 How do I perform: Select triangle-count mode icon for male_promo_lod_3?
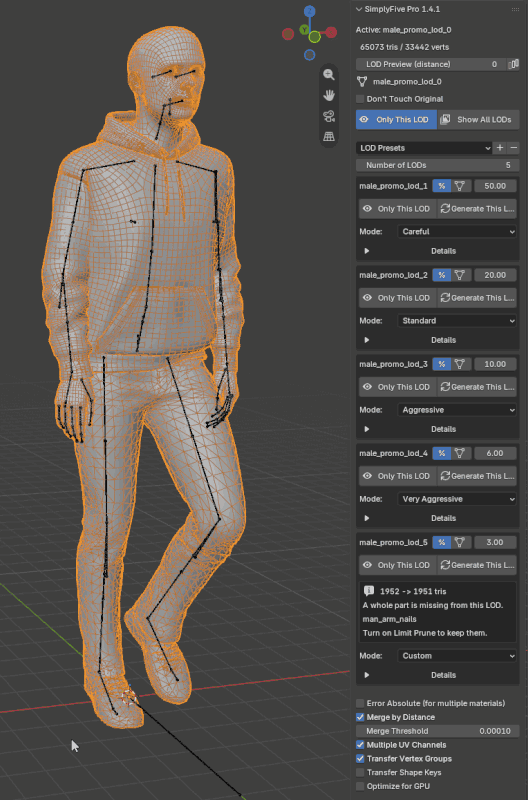click(460, 364)
